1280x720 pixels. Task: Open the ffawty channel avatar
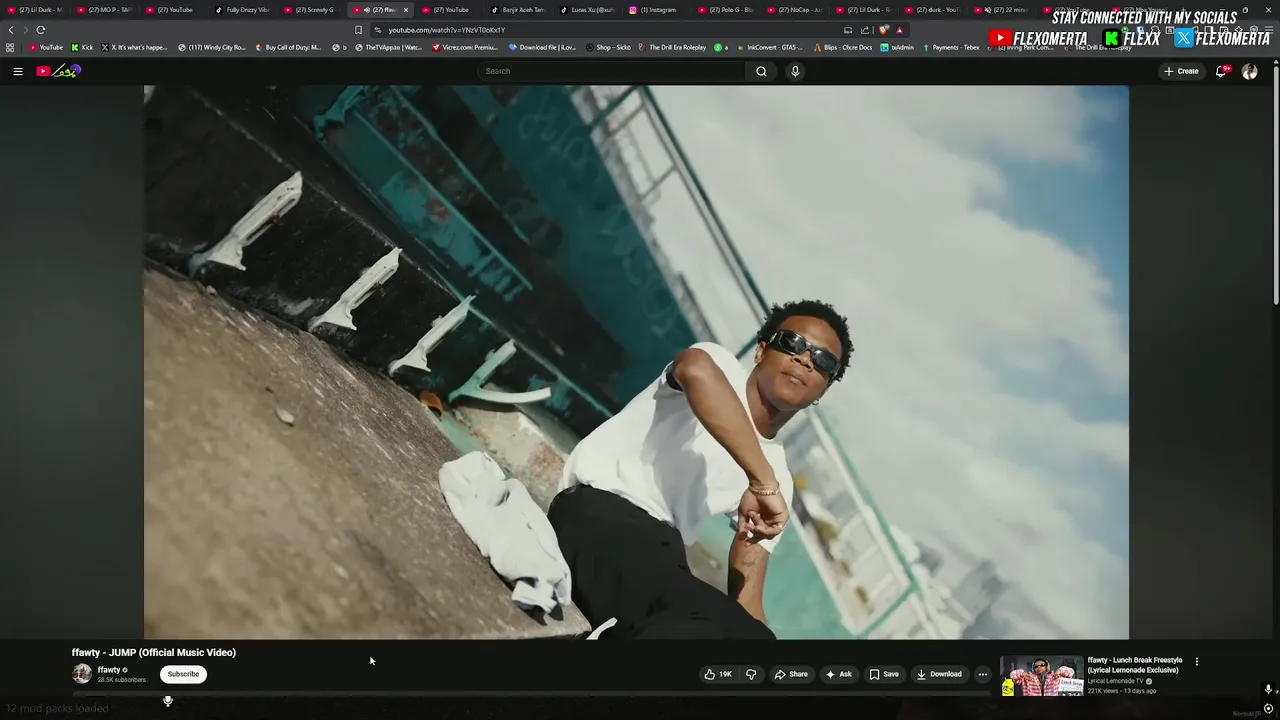coord(82,674)
